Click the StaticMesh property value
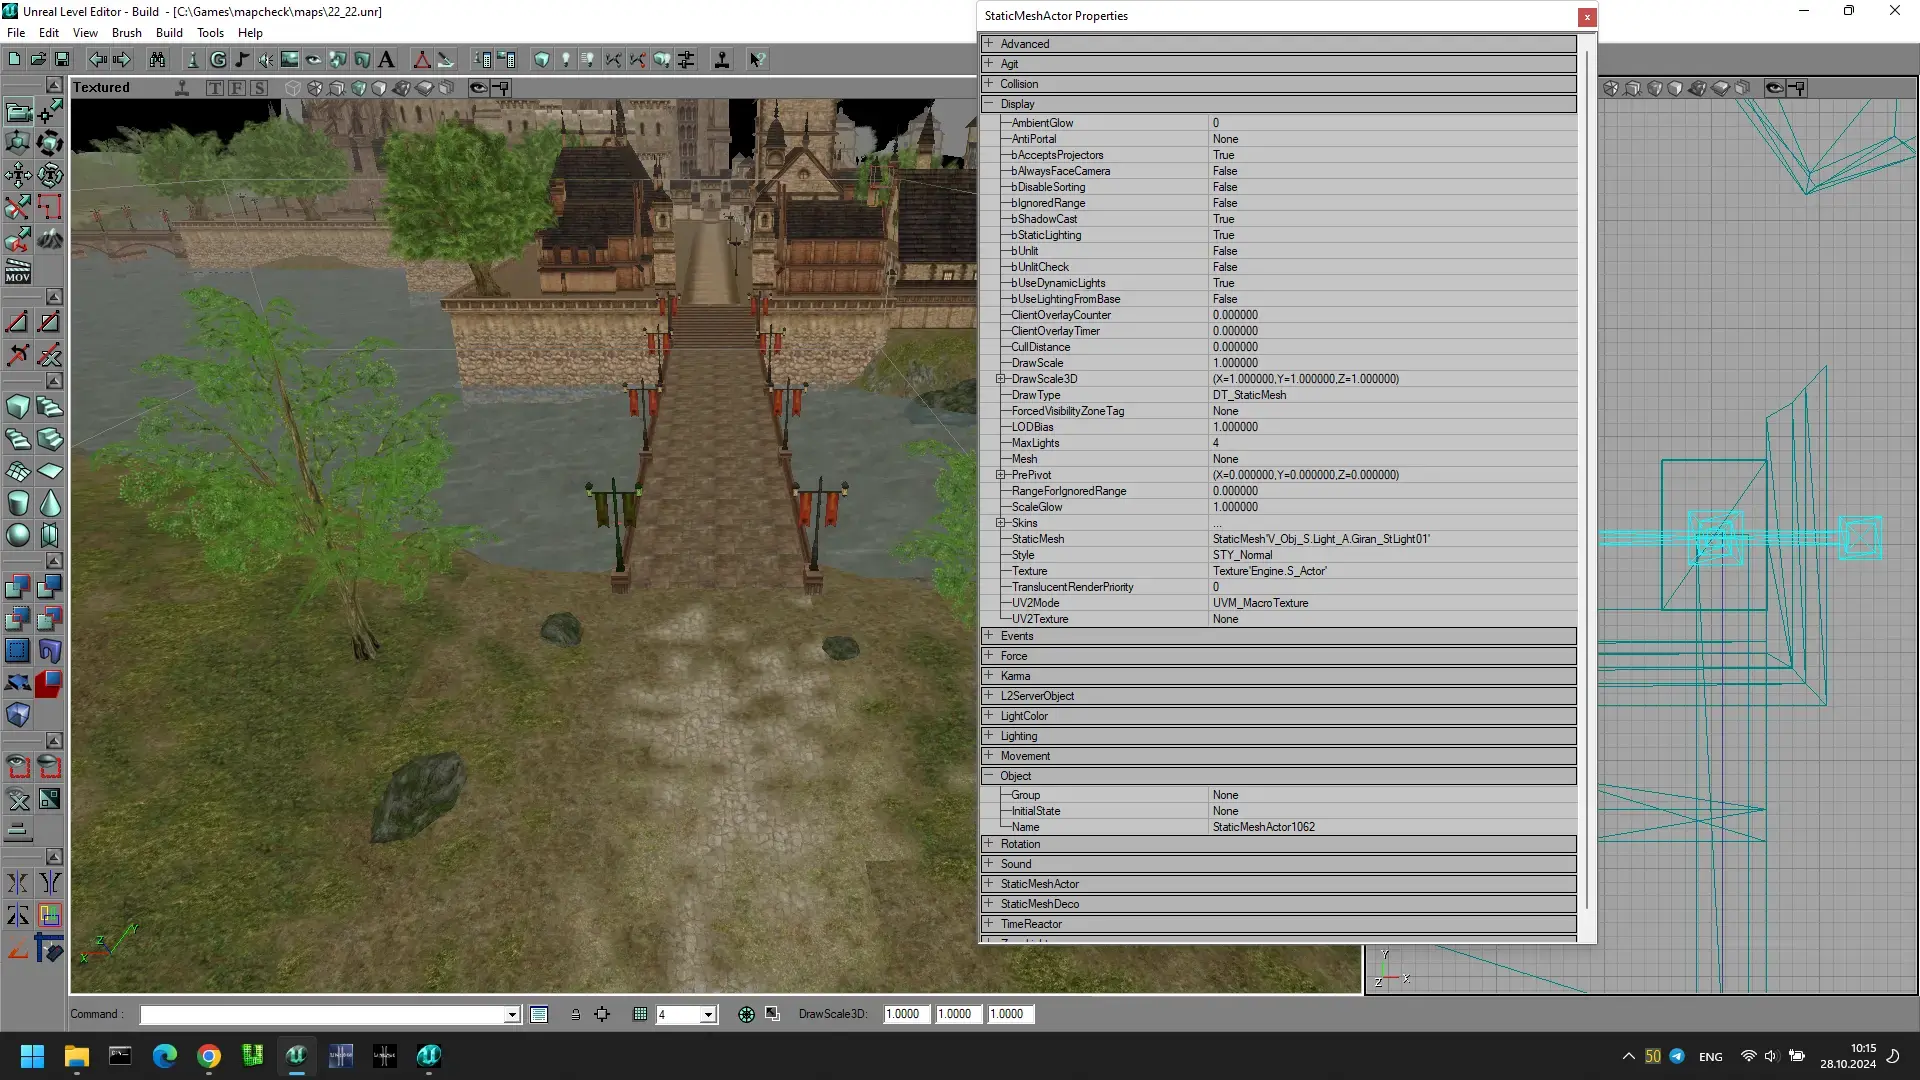Image resolution: width=1920 pixels, height=1080 pixels. click(x=1392, y=539)
